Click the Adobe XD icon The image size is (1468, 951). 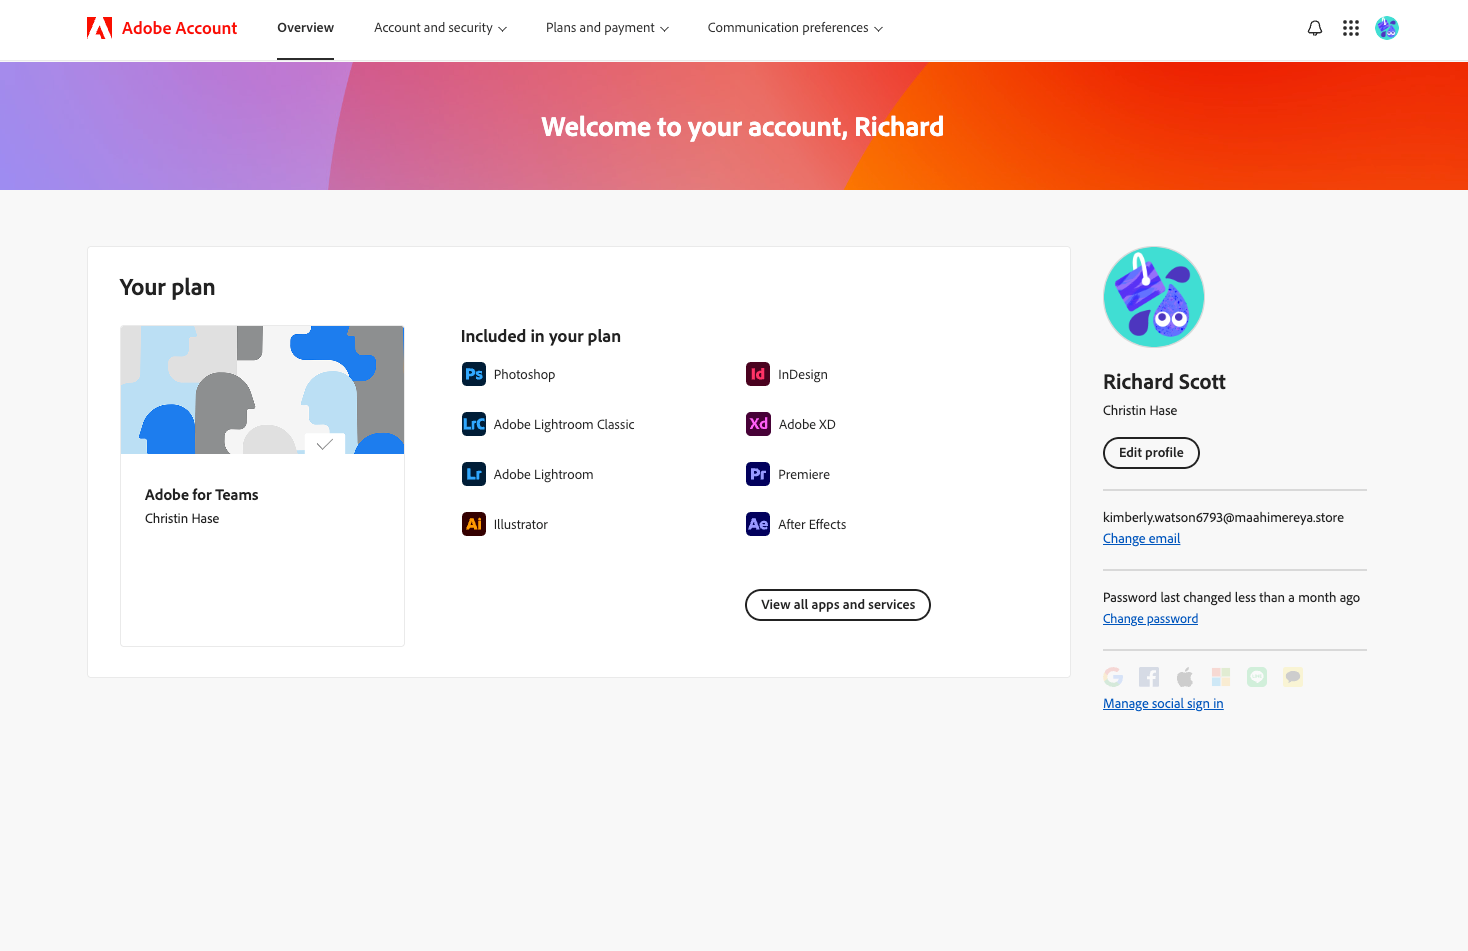[758, 424]
